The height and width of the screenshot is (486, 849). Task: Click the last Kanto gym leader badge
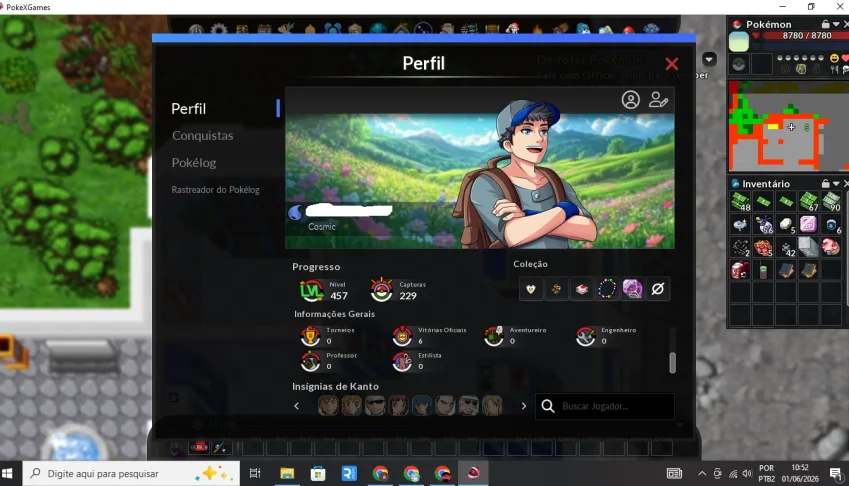coord(492,405)
